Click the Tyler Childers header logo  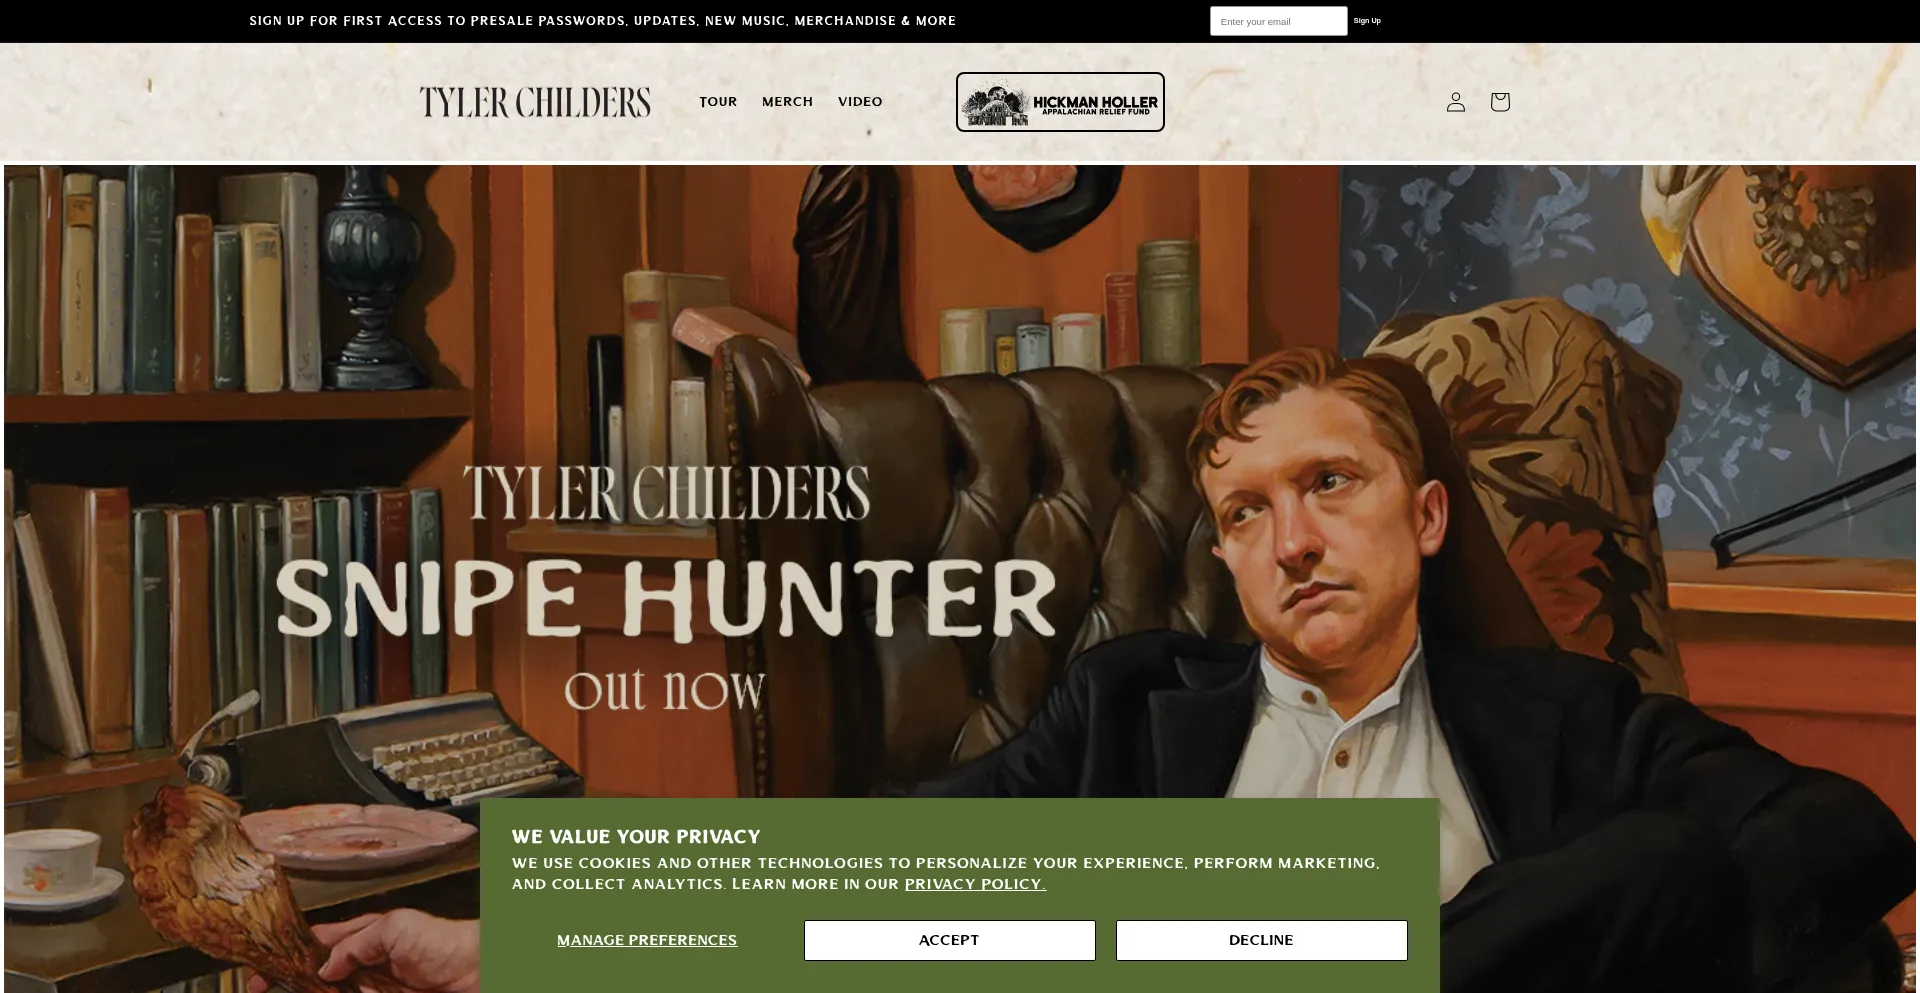click(535, 102)
